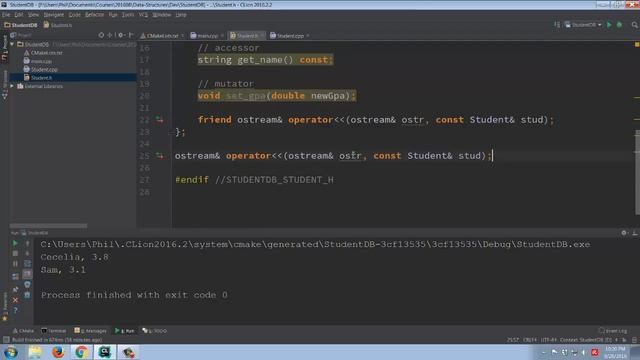Open Windows Start menu
This screenshot has height=360, width=640.
click(x=11, y=352)
